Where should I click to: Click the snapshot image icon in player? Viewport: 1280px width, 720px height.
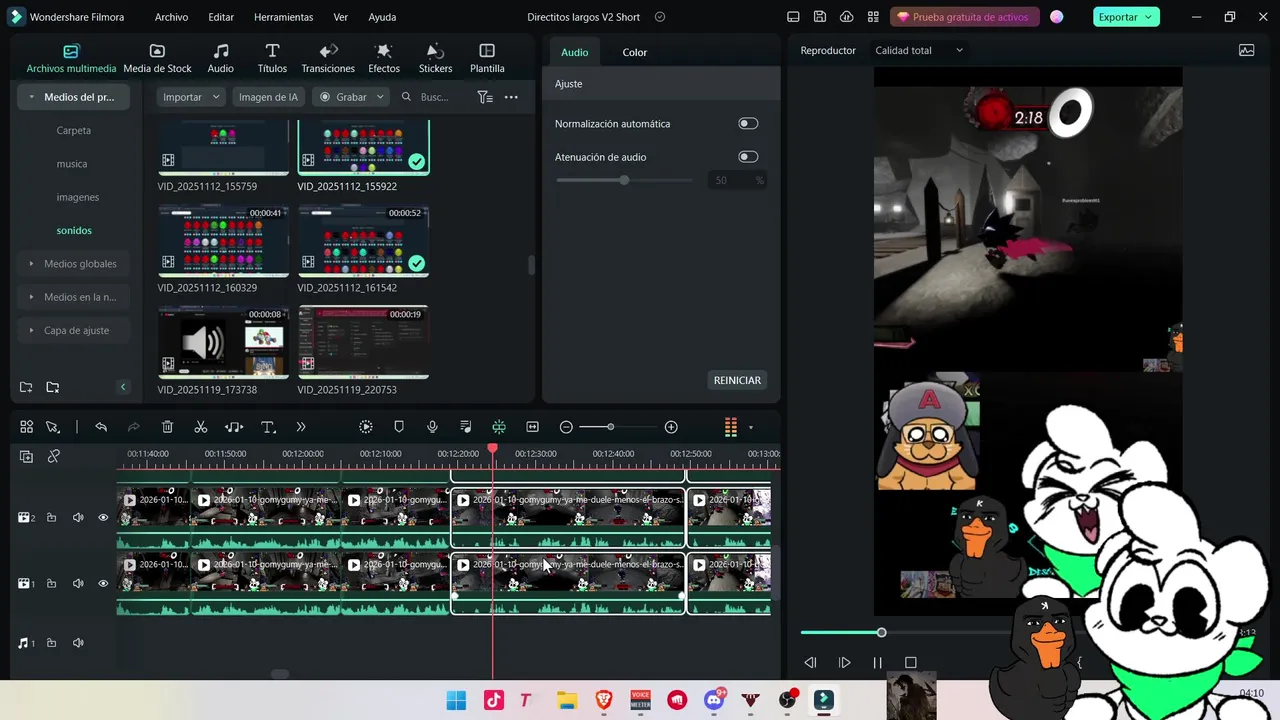1246,50
